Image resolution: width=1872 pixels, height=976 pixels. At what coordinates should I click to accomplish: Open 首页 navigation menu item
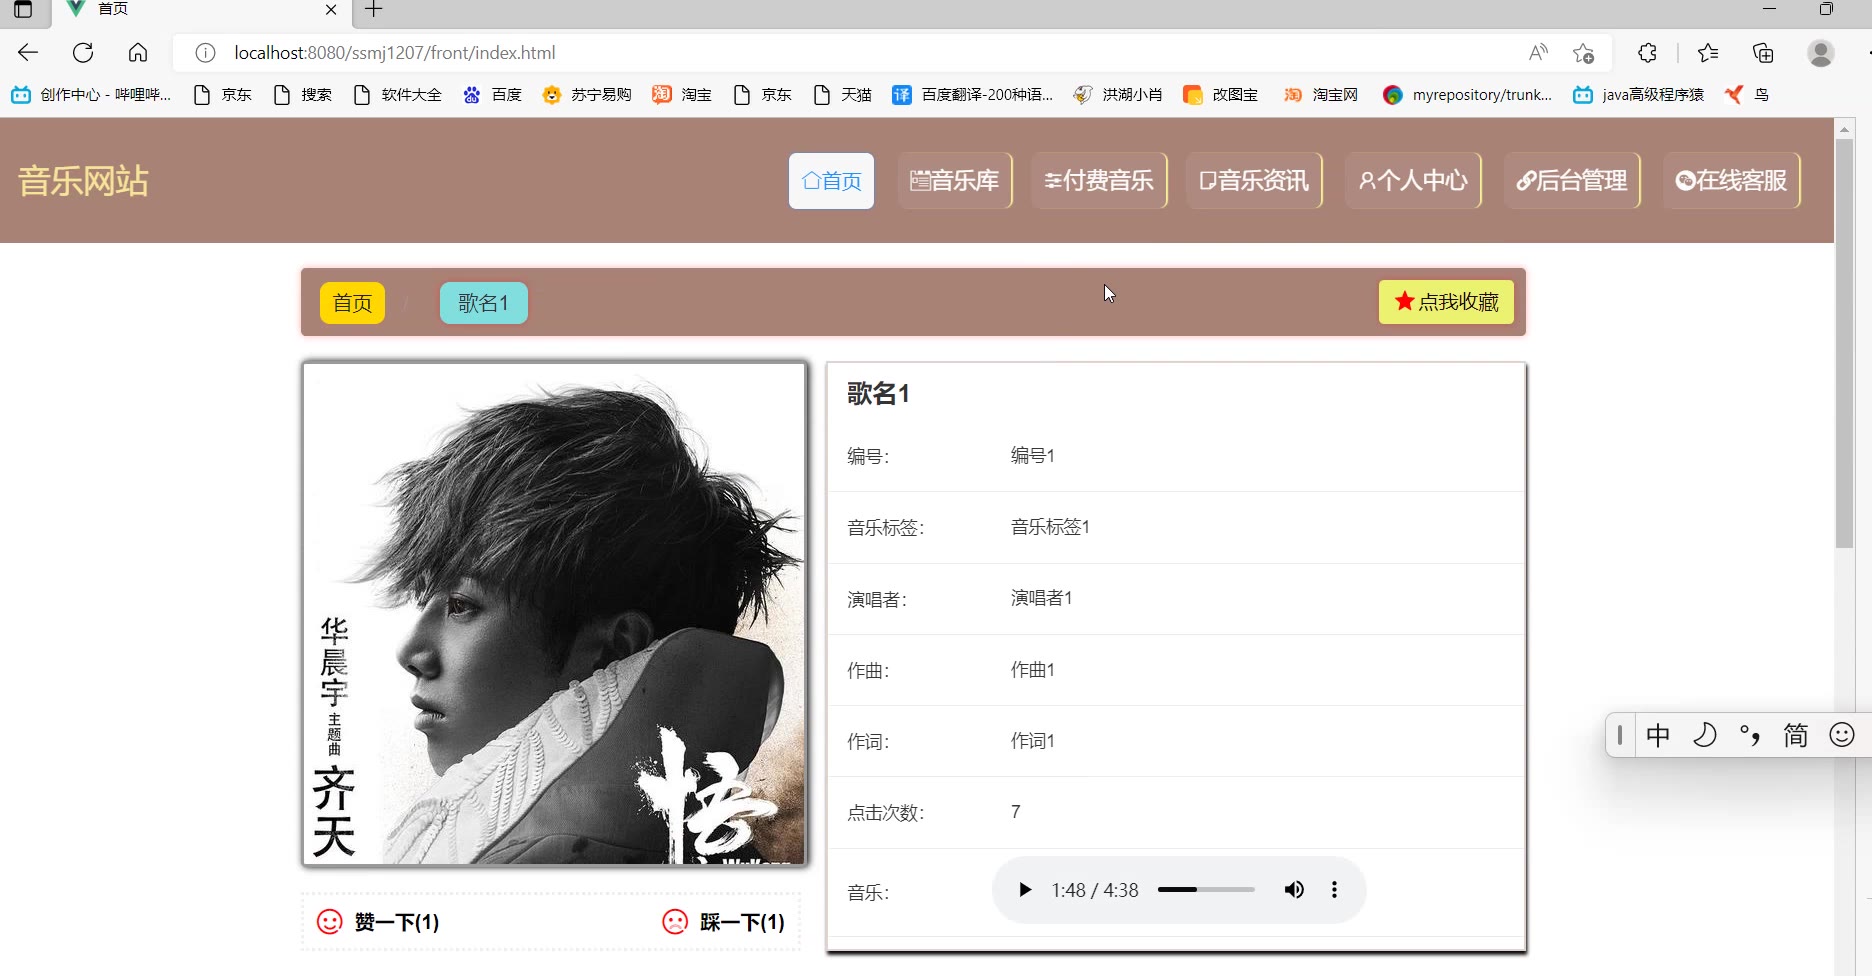[x=831, y=181]
